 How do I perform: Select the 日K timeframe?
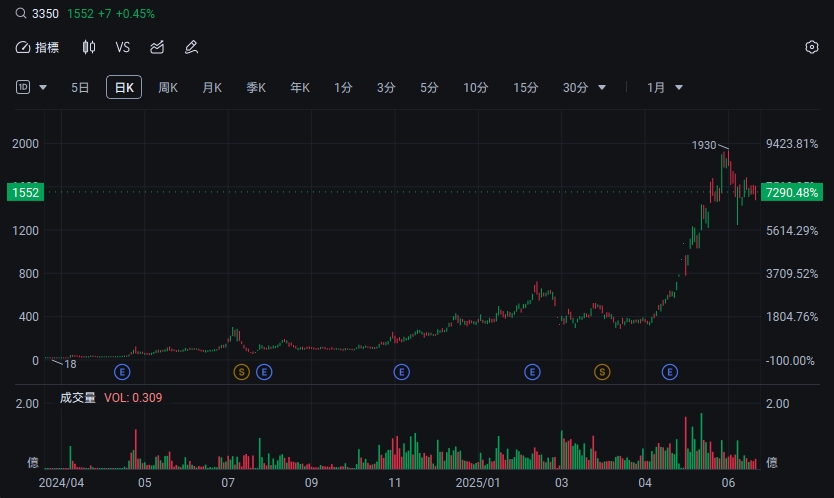point(124,88)
